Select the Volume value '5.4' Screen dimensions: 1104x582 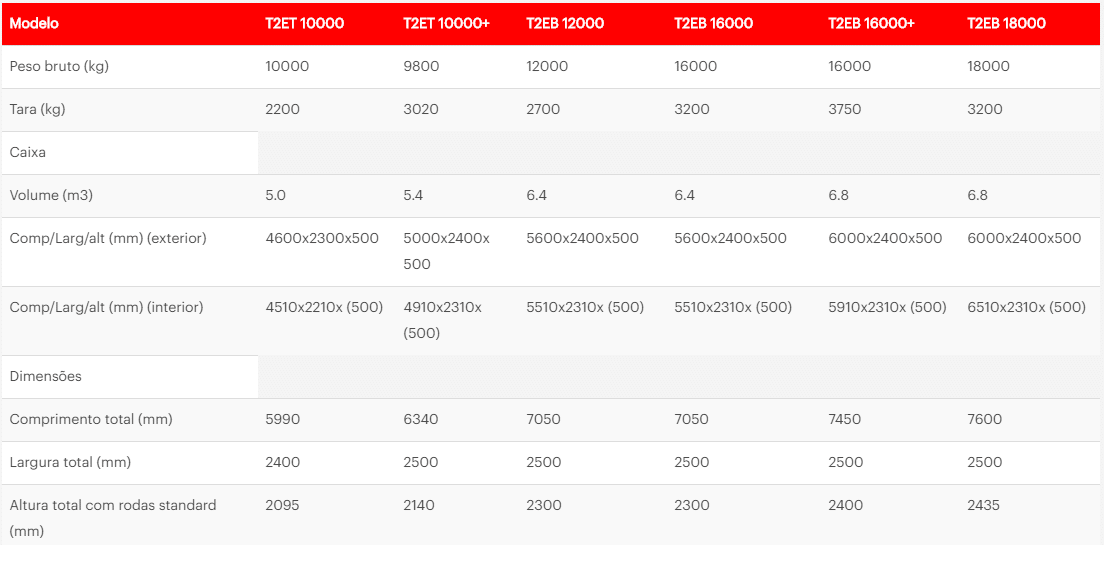pos(413,195)
